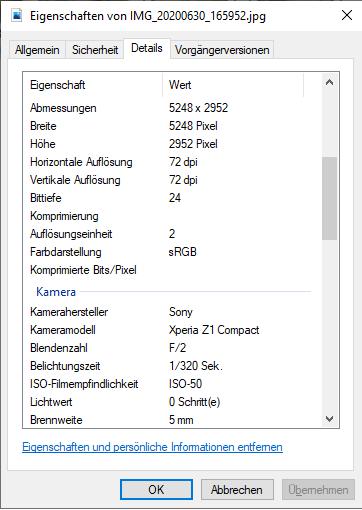This screenshot has width=362, height=510.
Task: Close the properties dialog window
Action: [347, 15]
